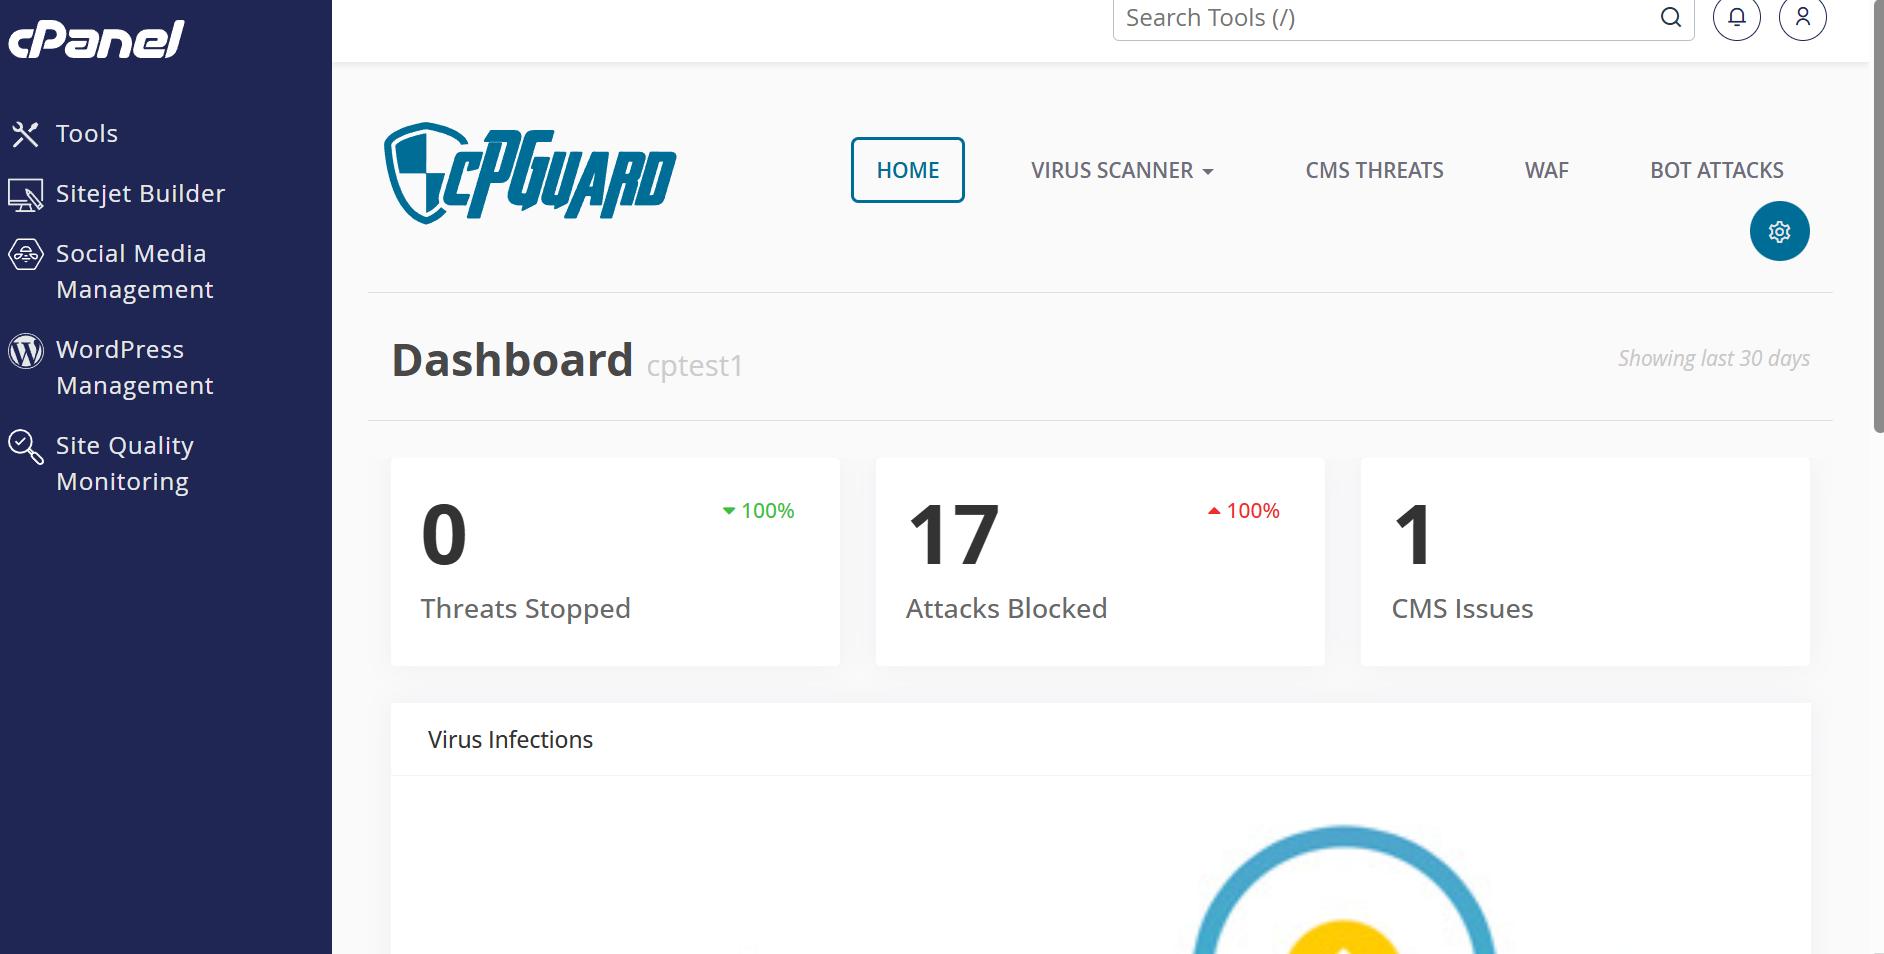The width and height of the screenshot is (1884, 954).
Task: Click the Tools wrench icon
Action: pos(25,134)
